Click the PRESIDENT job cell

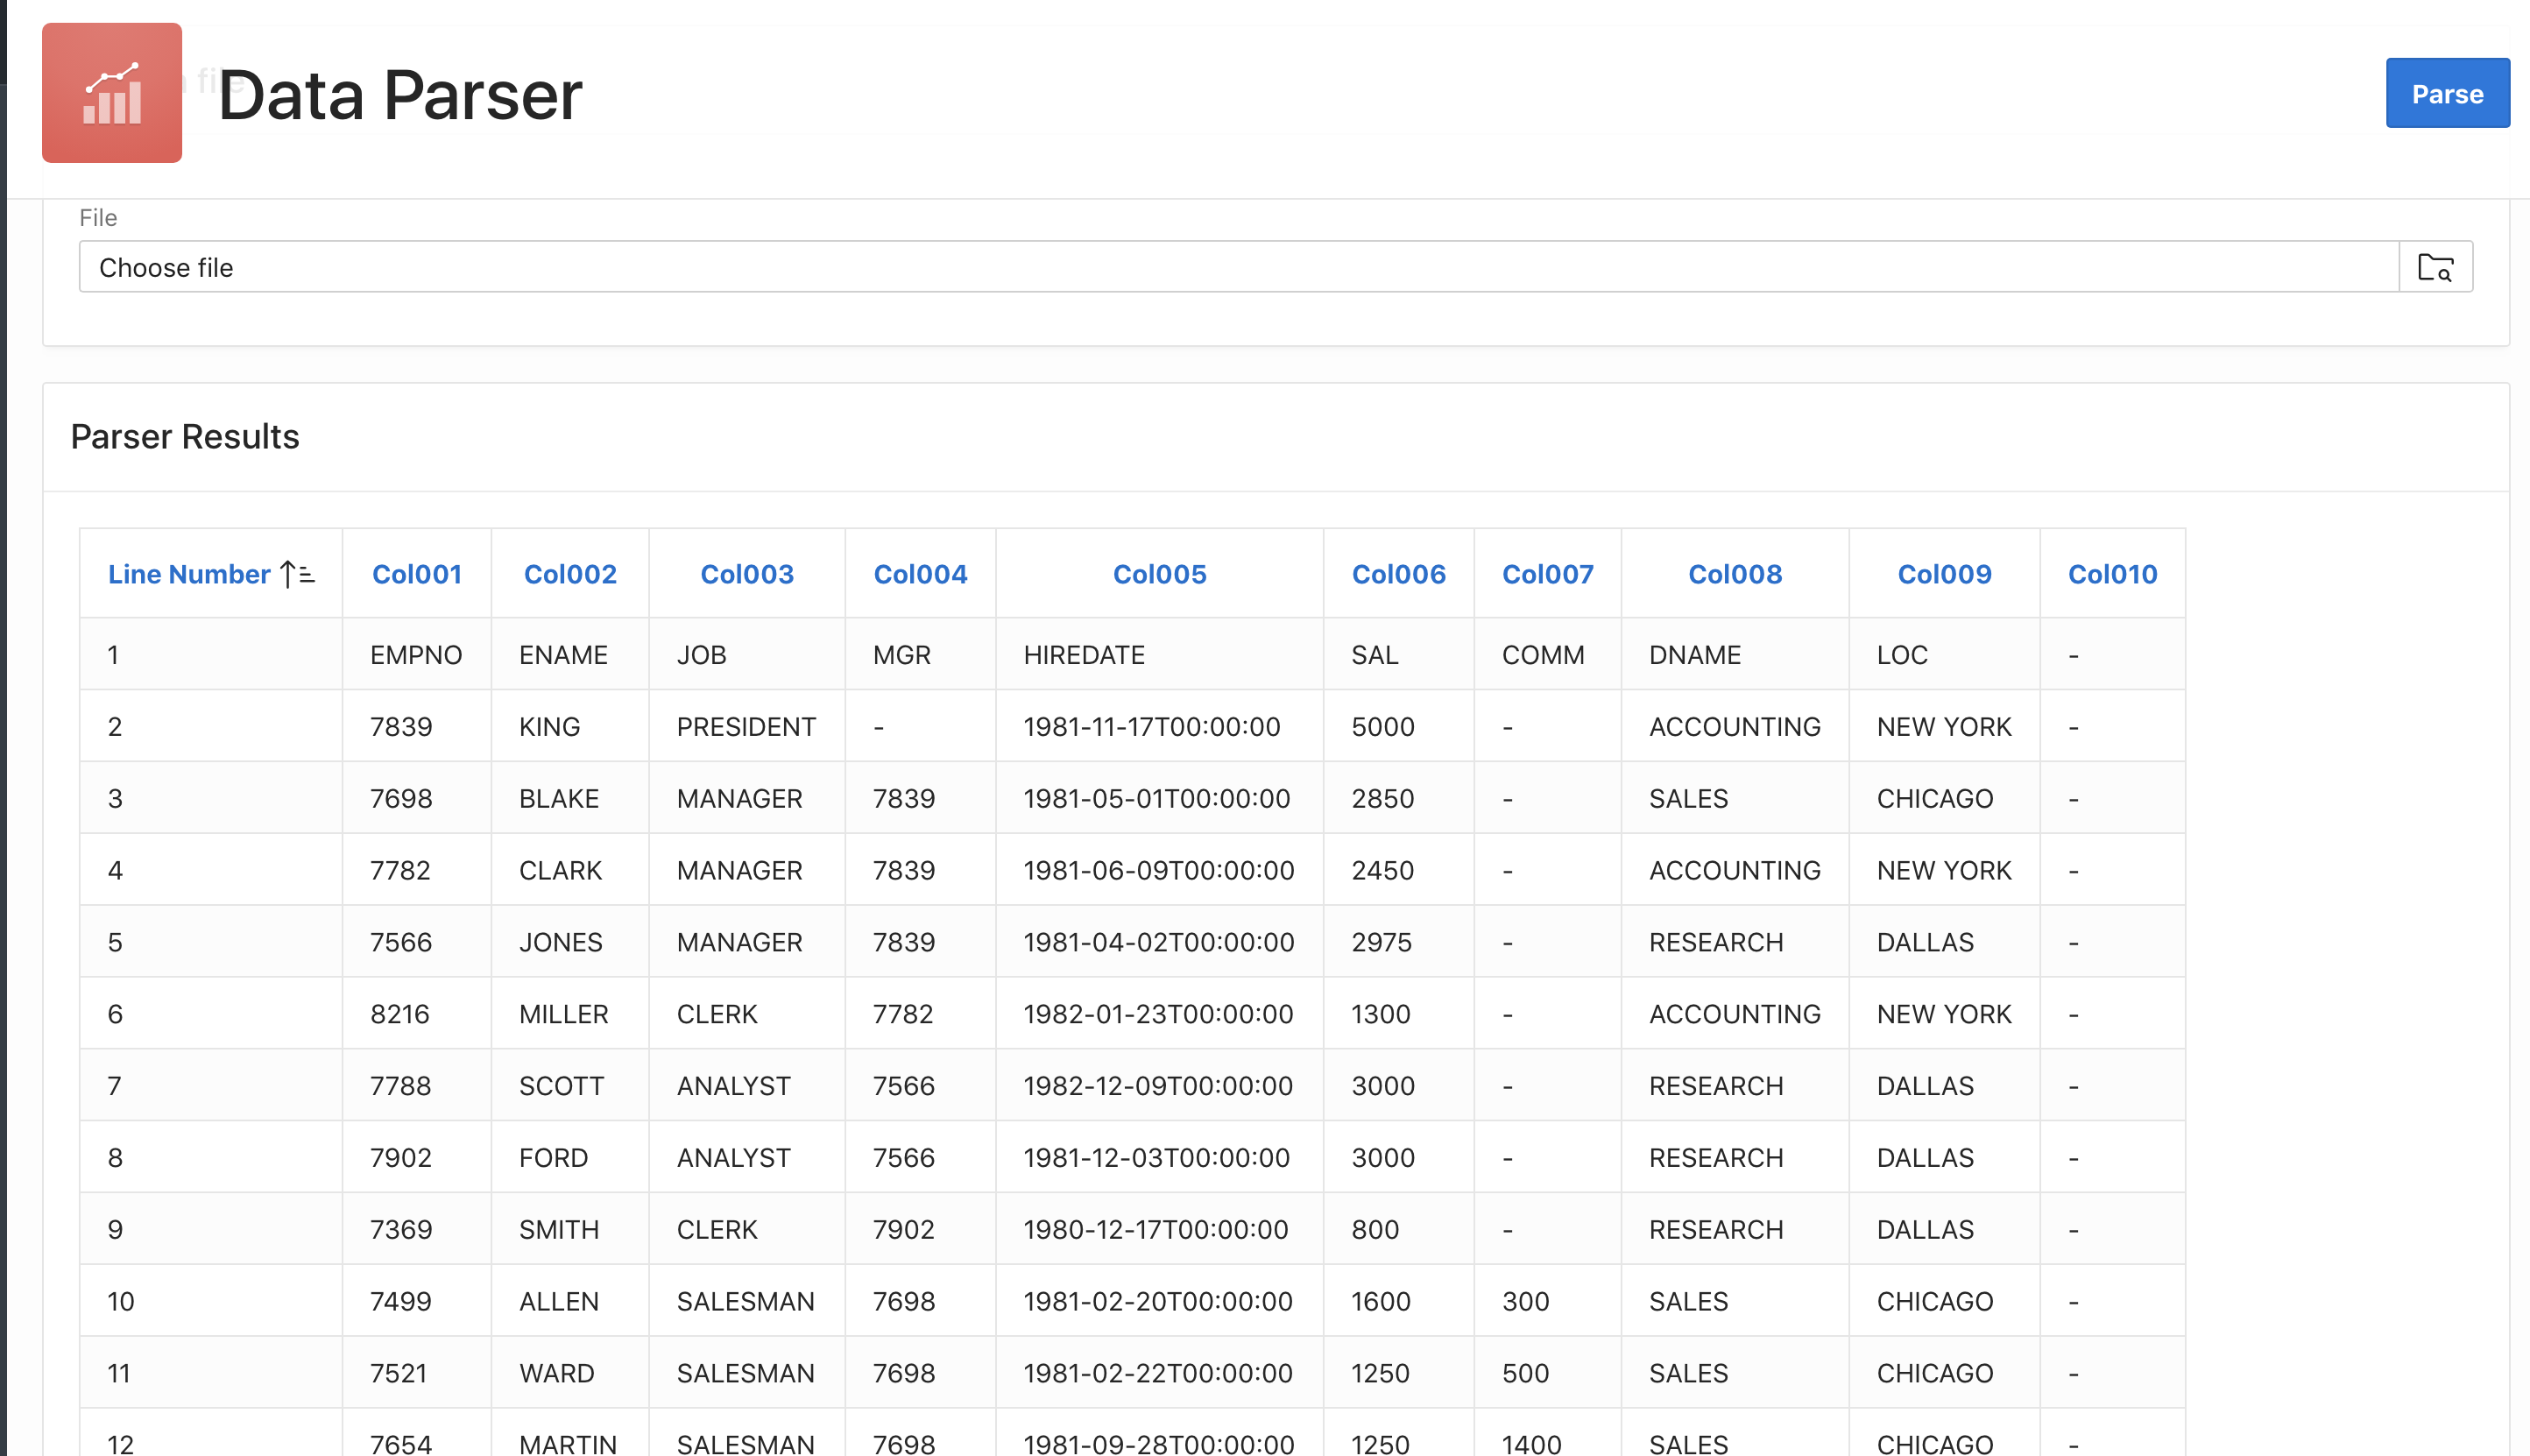tap(746, 727)
